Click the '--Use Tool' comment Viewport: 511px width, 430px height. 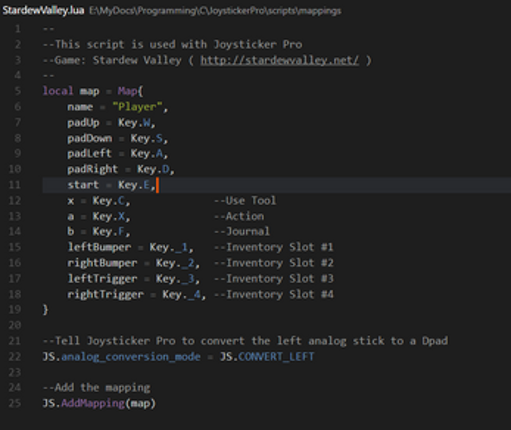pyautogui.click(x=245, y=200)
